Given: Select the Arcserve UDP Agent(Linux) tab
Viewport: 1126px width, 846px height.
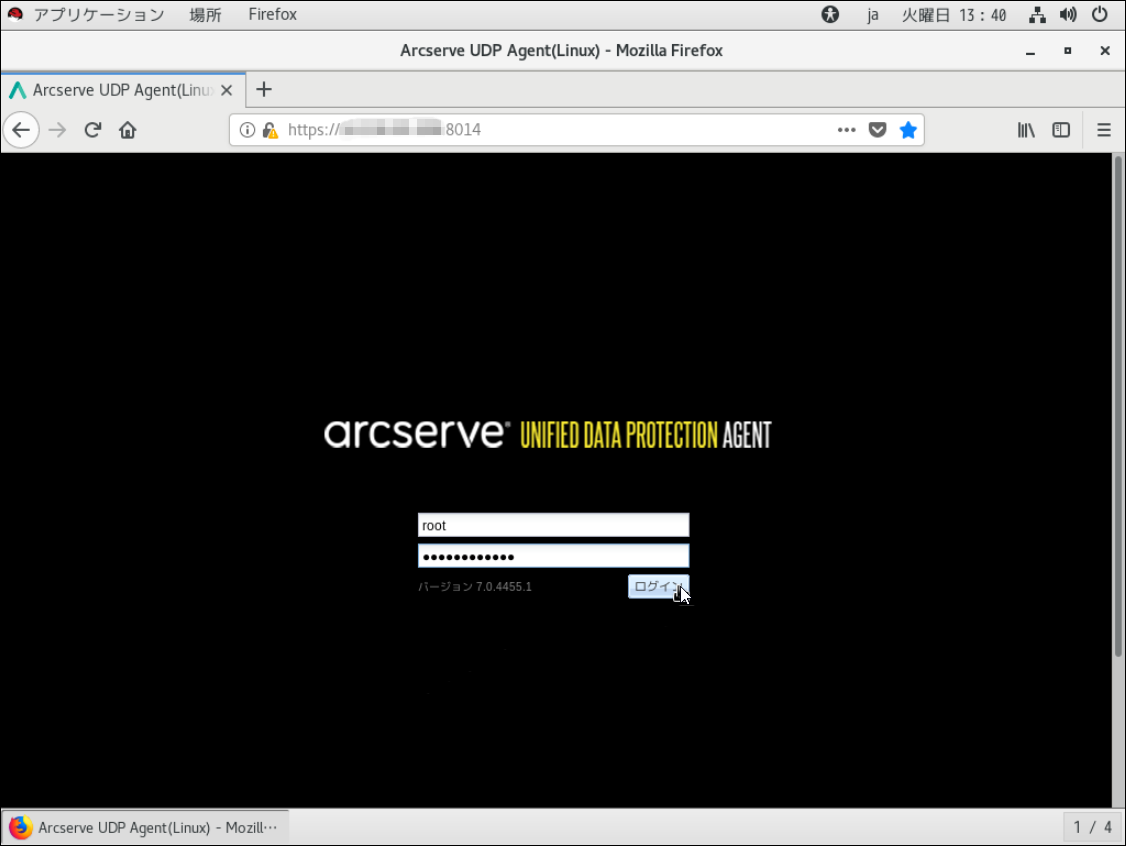Looking at the screenshot, I should (123, 90).
